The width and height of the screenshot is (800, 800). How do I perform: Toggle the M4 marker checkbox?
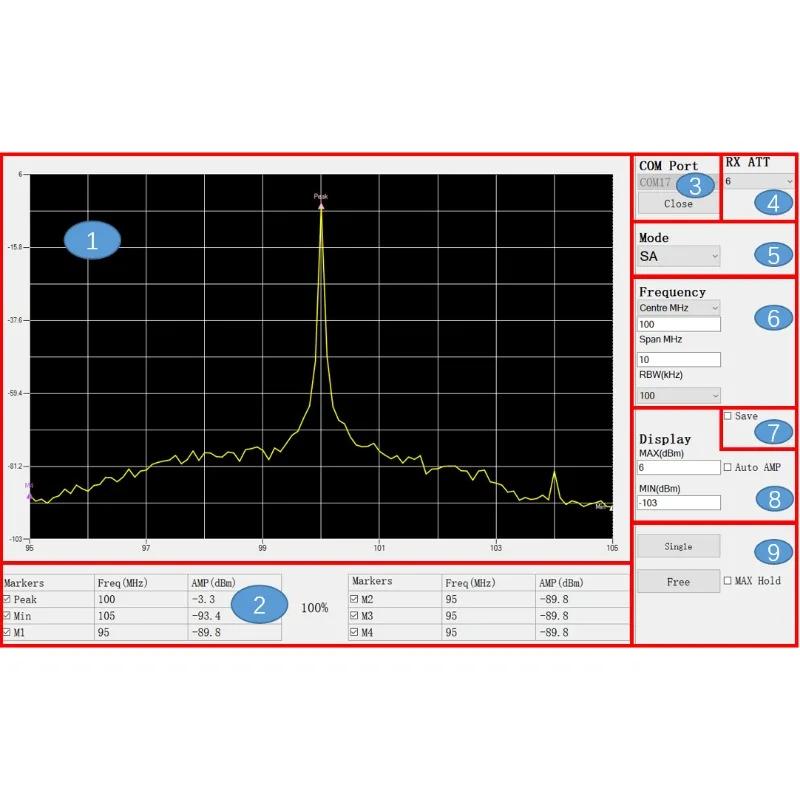(x=355, y=632)
